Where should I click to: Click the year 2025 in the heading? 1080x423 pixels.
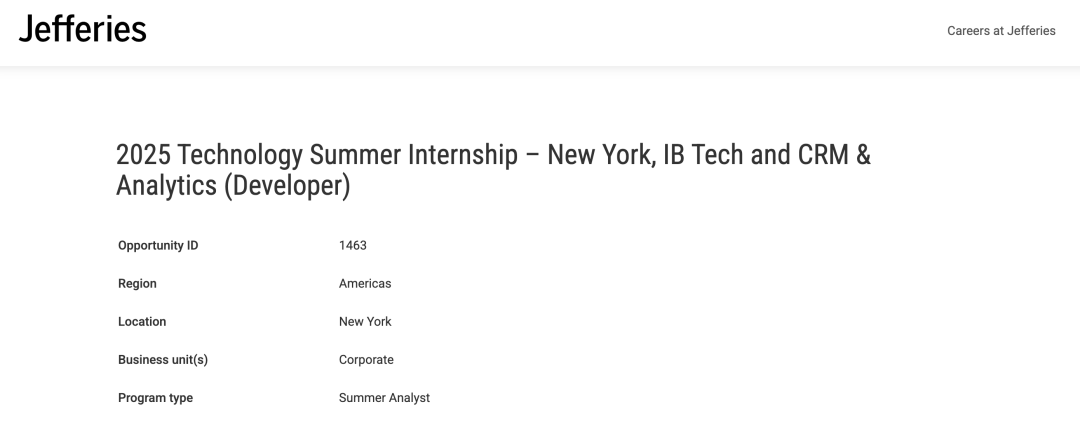(x=143, y=155)
